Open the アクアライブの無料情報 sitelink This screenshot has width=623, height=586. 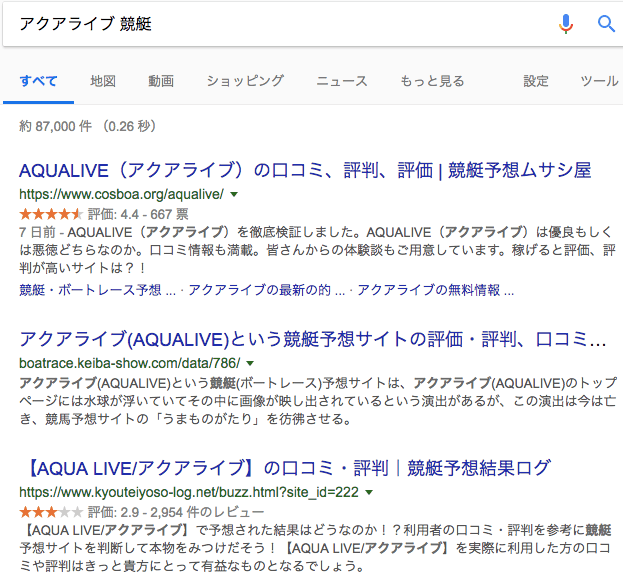(435, 290)
